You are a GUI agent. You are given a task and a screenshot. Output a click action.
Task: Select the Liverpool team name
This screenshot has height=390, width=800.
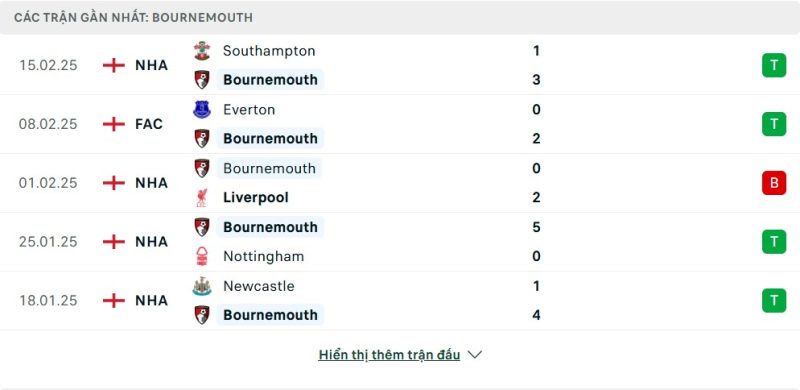point(256,198)
